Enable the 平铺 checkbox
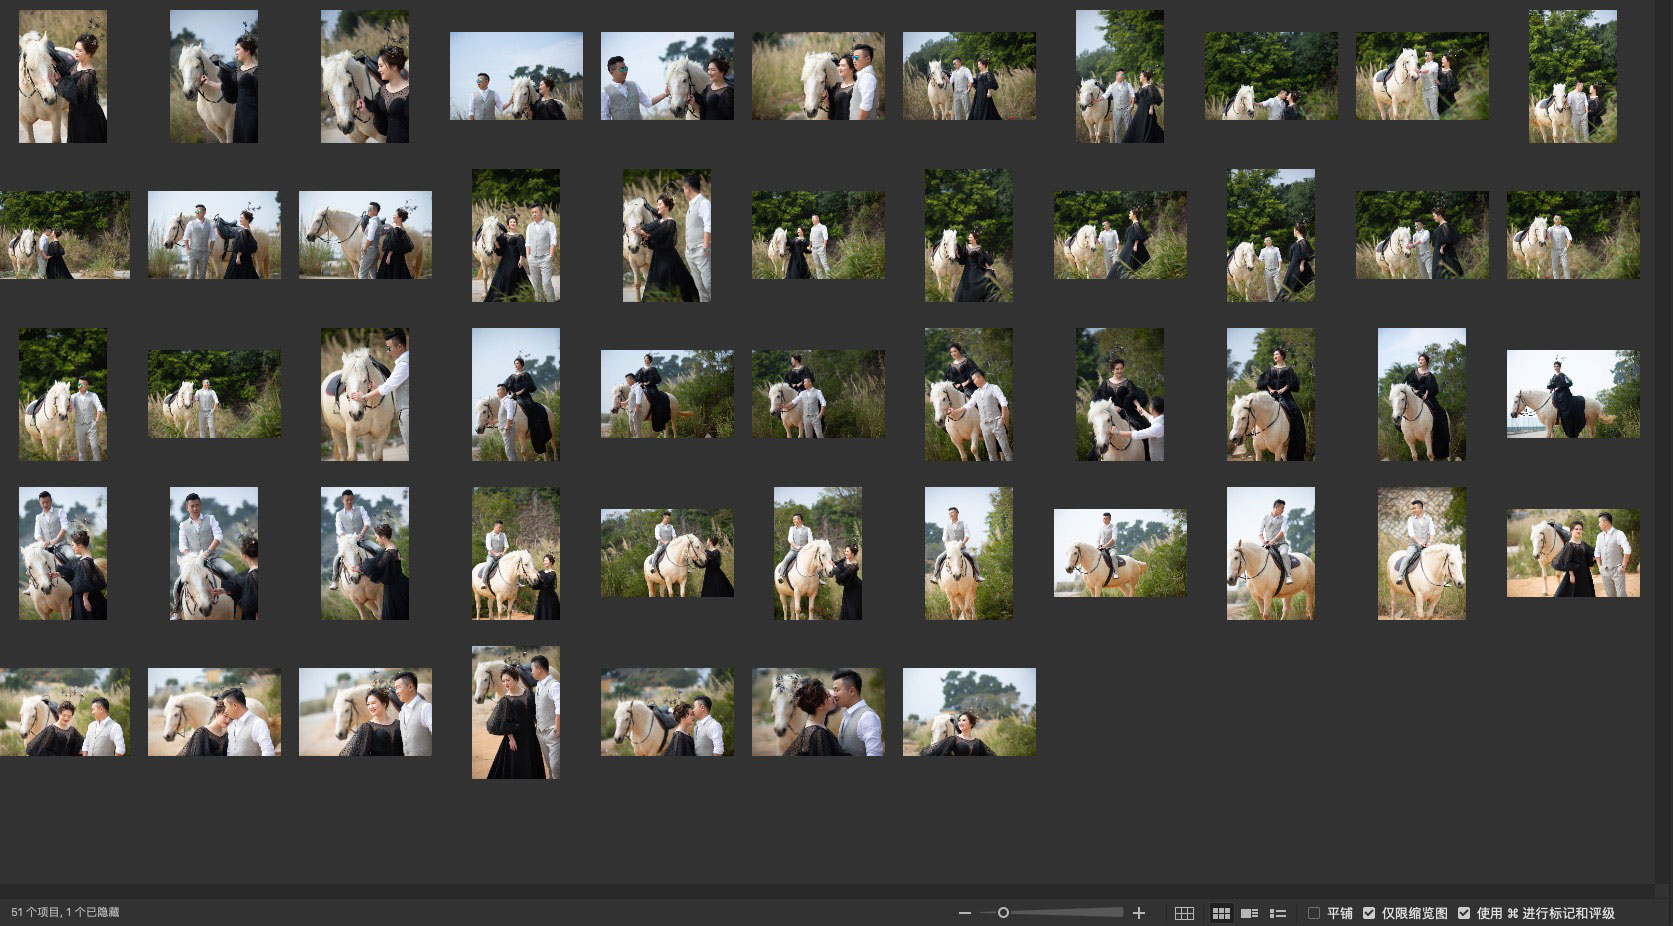1673x926 pixels. pyautogui.click(x=1314, y=913)
